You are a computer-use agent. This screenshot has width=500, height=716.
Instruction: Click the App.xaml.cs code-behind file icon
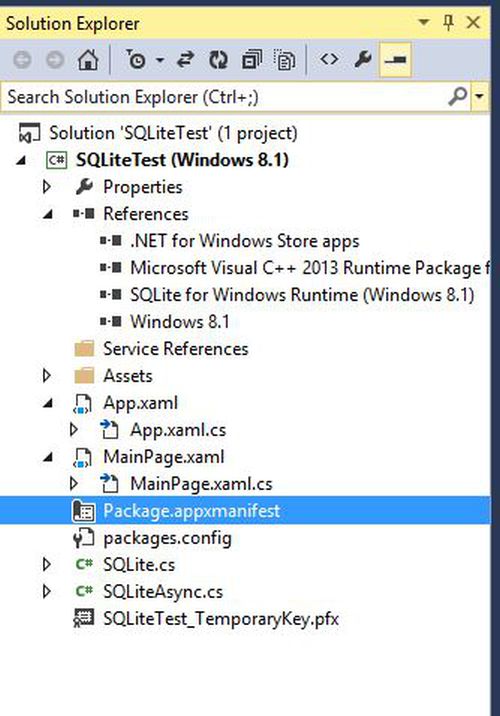click(110, 430)
